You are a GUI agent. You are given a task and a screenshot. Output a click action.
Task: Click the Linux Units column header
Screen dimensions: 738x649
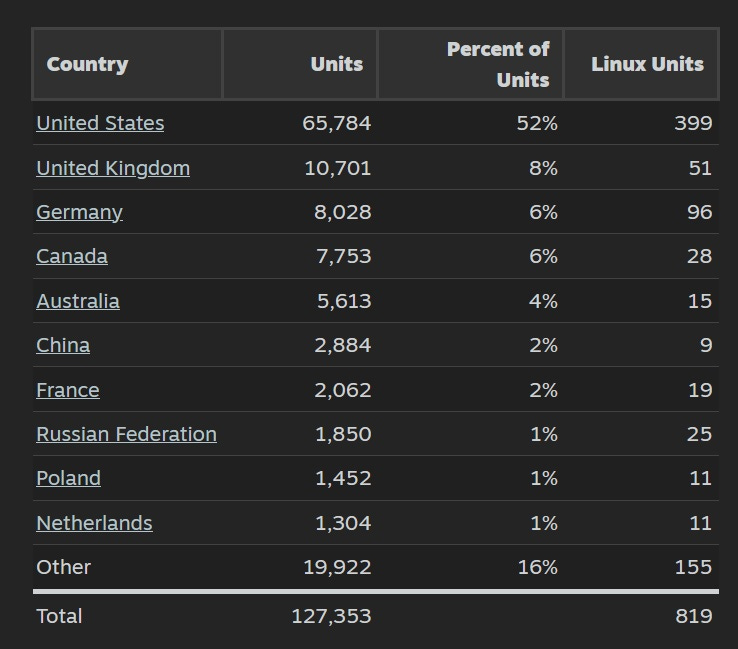[641, 64]
